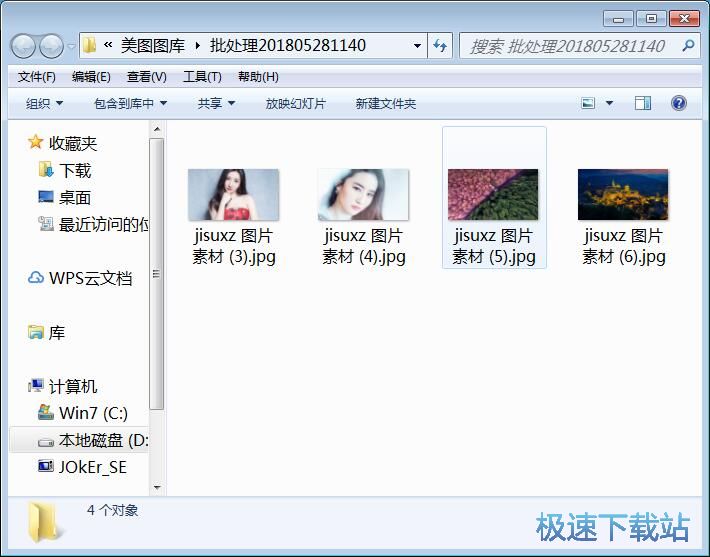The height and width of the screenshot is (557, 710).
Task: Open JOkEr_SE in navigation pane
Action: (93, 467)
